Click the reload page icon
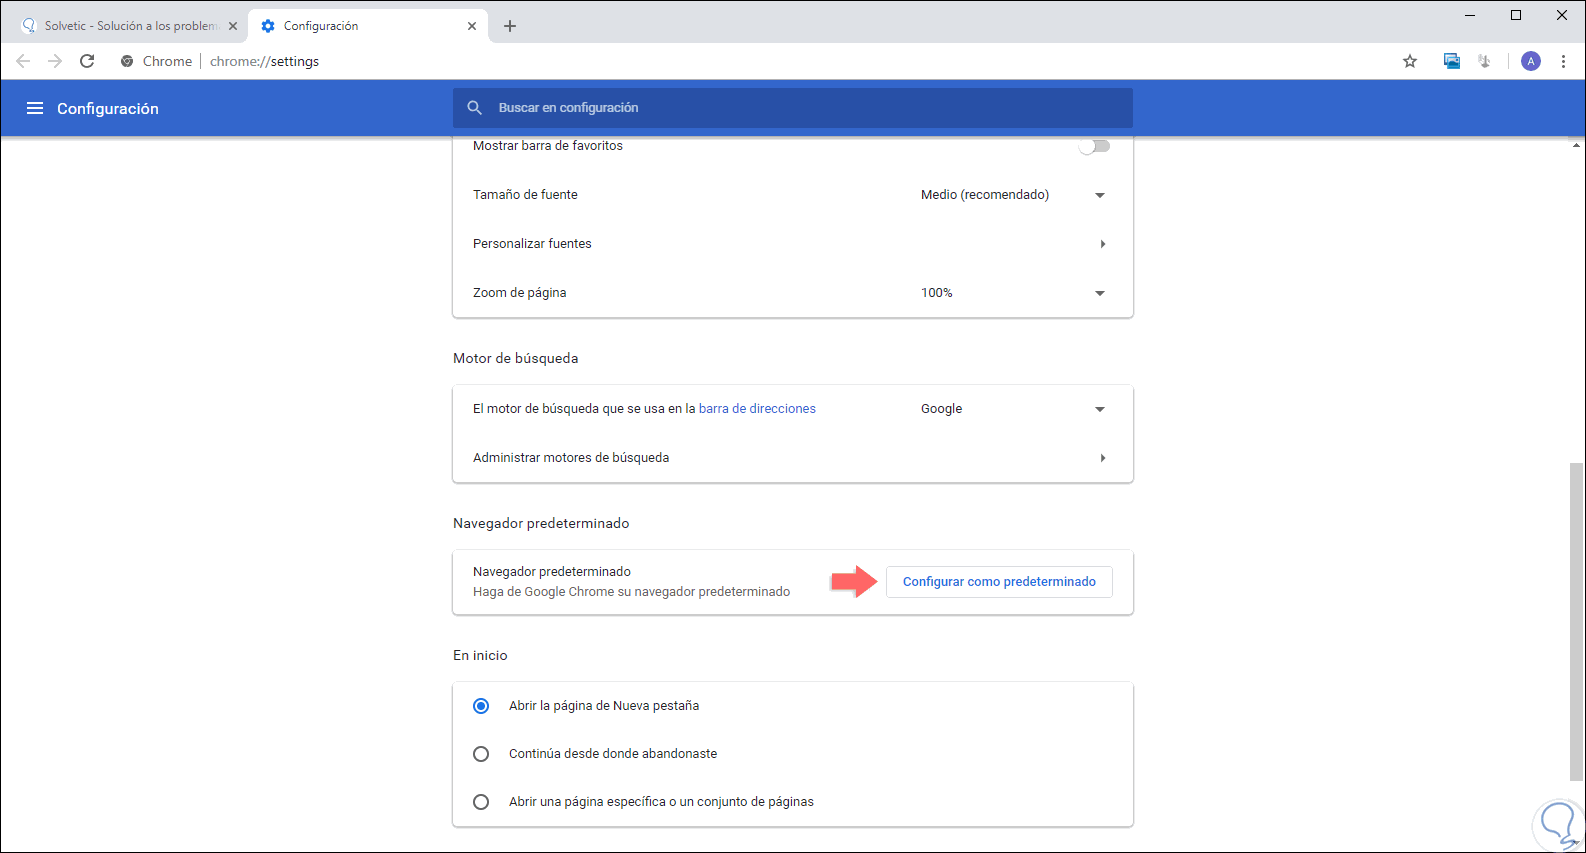This screenshot has width=1586, height=853. (87, 61)
